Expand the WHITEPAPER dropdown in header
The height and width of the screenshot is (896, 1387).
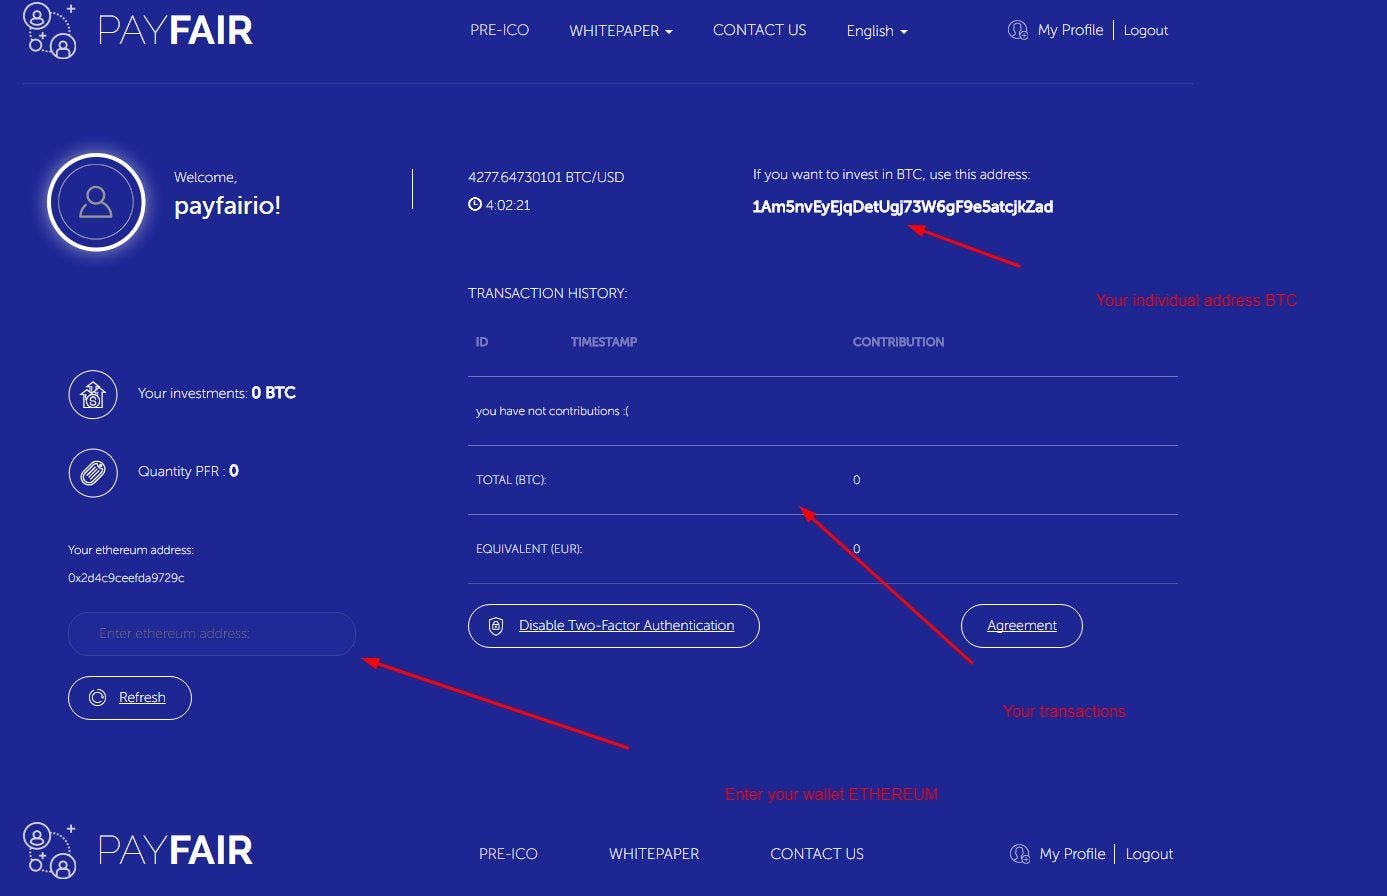pos(621,31)
